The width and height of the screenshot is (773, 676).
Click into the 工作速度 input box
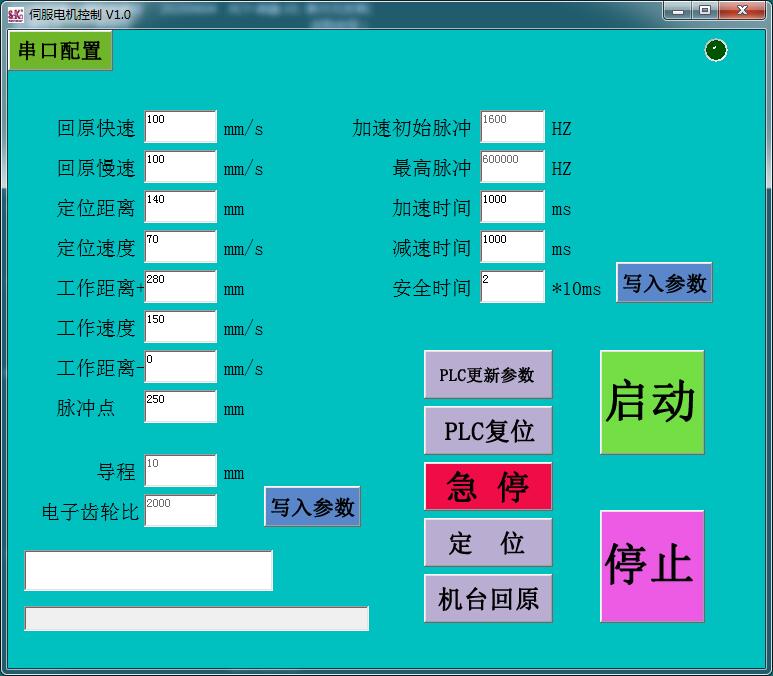pyautogui.click(x=180, y=327)
